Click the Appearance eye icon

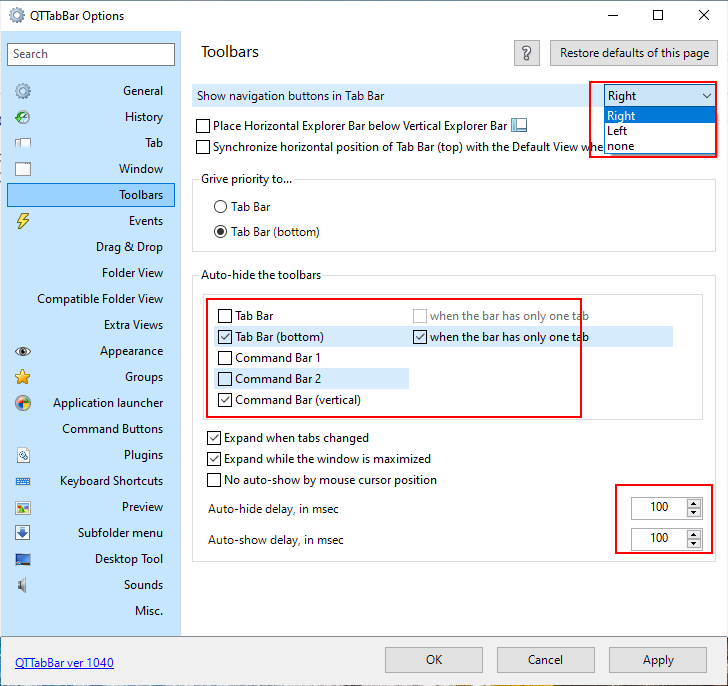click(23, 351)
